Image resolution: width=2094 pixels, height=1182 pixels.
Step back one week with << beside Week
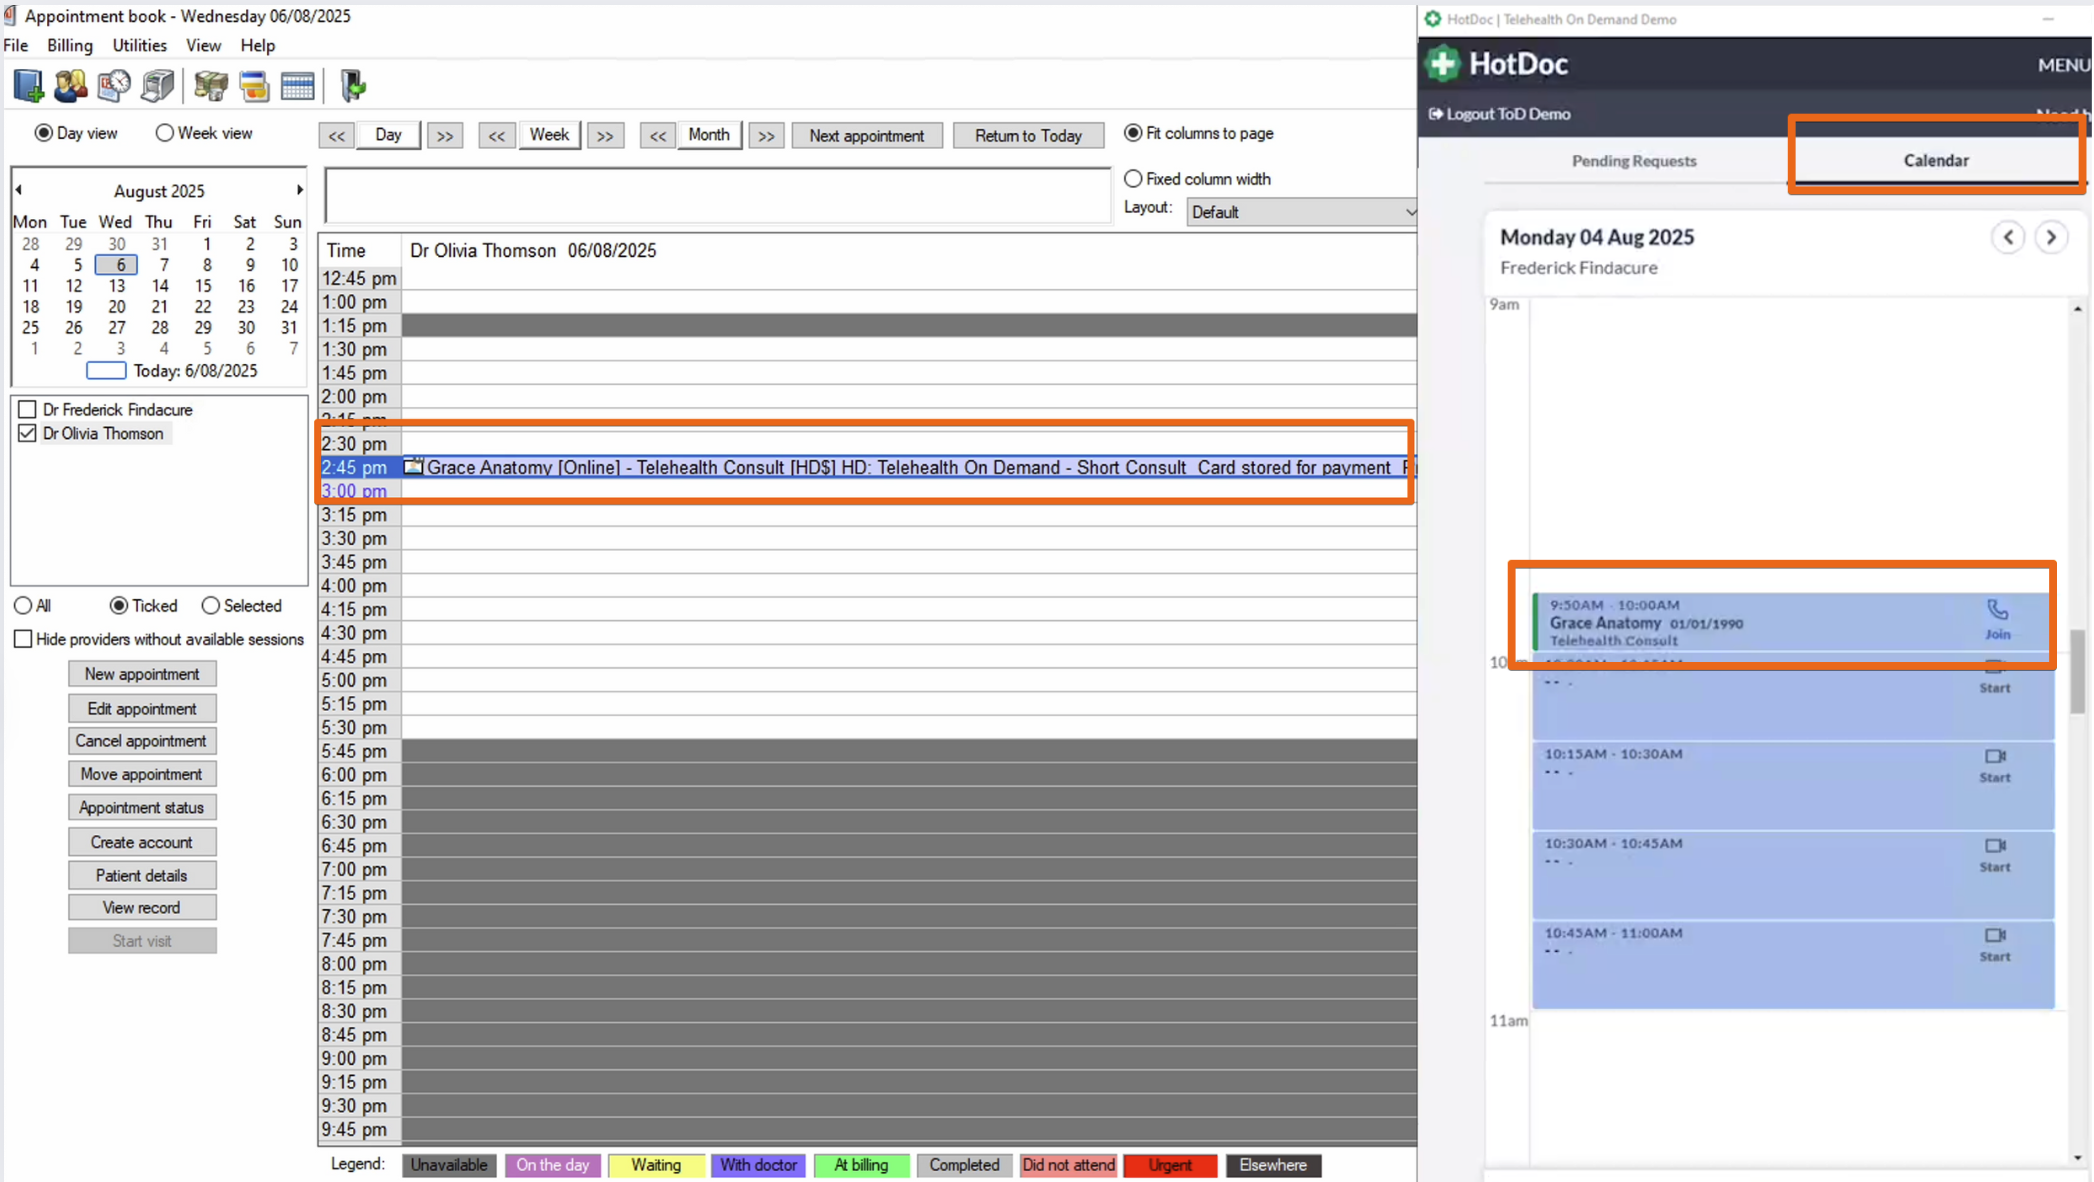497,136
